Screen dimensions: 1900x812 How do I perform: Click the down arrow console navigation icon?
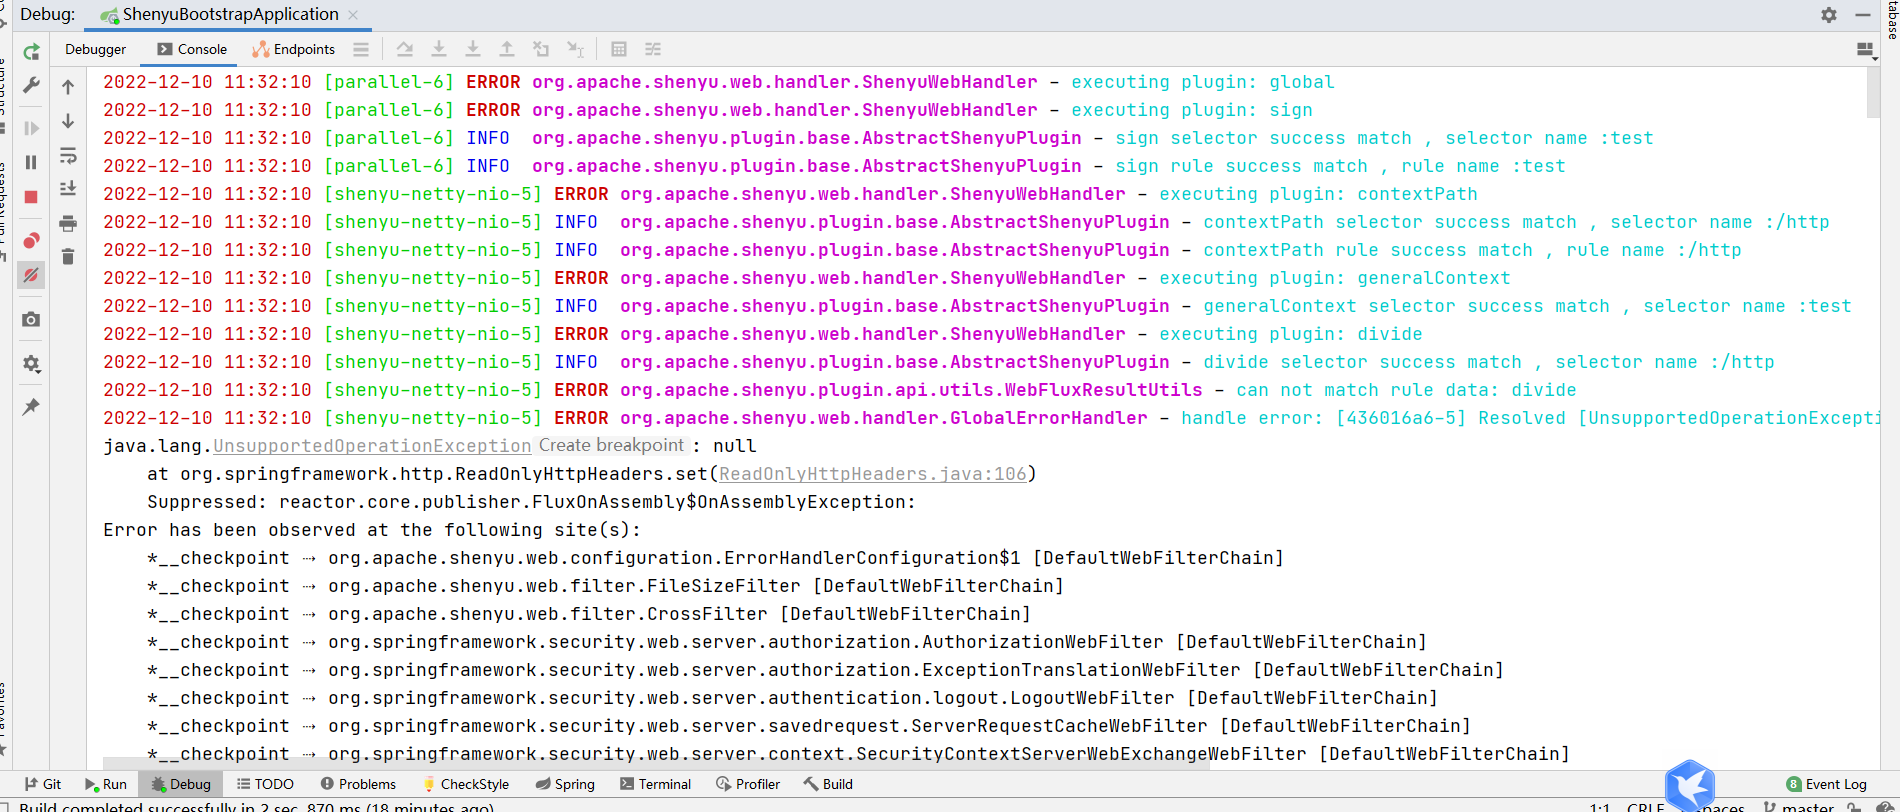(68, 121)
